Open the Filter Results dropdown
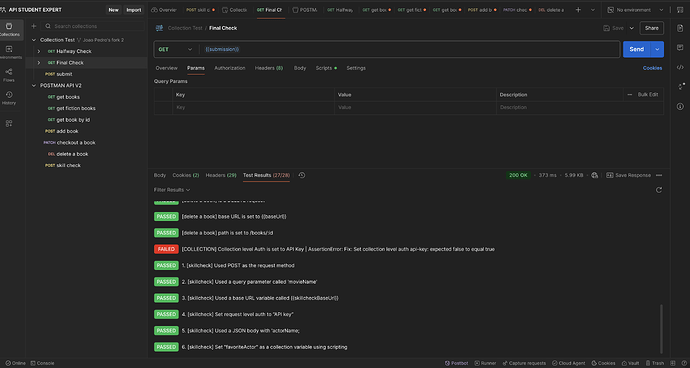690x368 pixels. coord(172,190)
